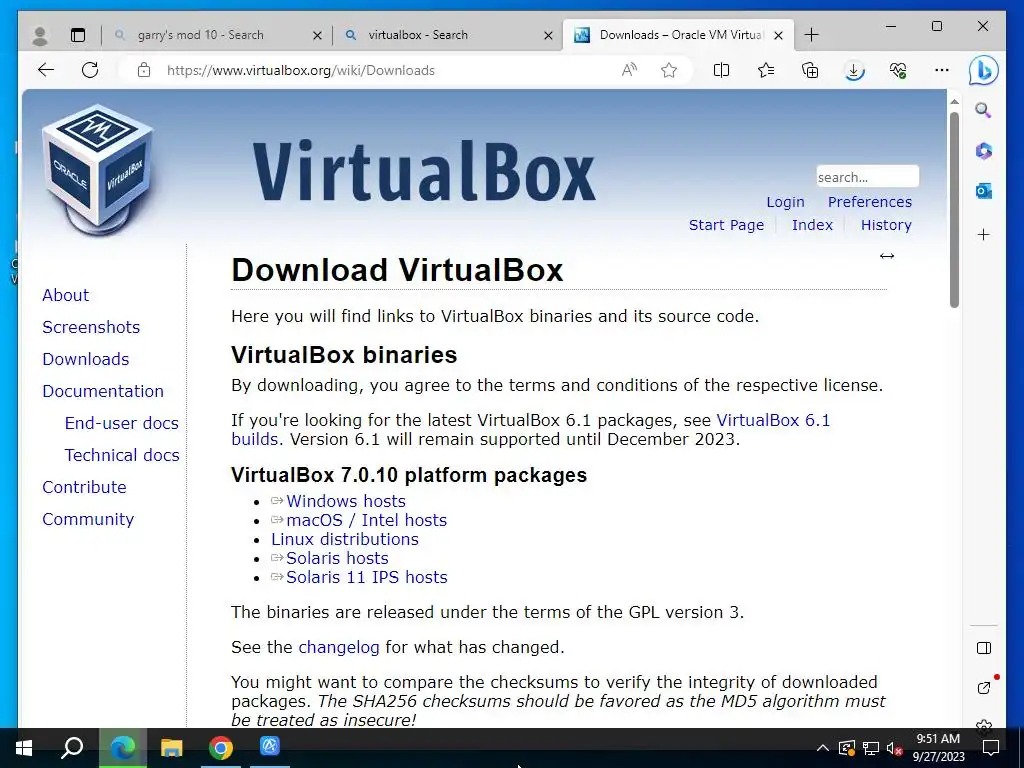Open Microsoft 365 sidebar icon

[984, 151]
